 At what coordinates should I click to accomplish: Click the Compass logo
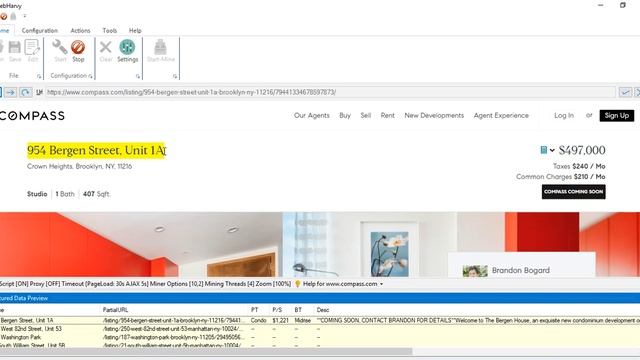tap(32, 116)
